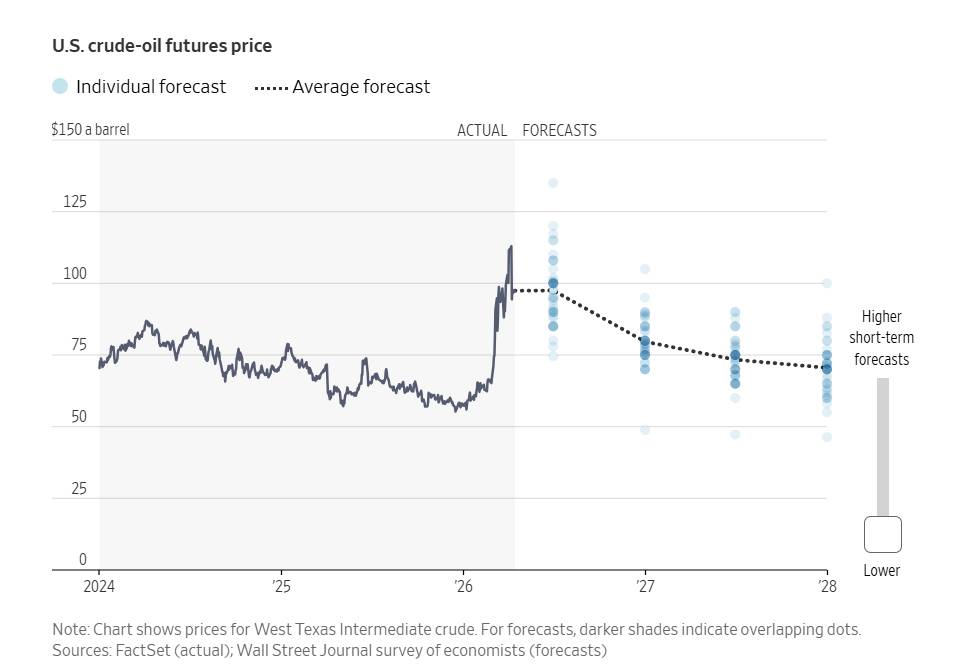Click the "U.S. crude-oil futures price" title
This screenshot has height=670, width=971.
pyautogui.click(x=162, y=46)
